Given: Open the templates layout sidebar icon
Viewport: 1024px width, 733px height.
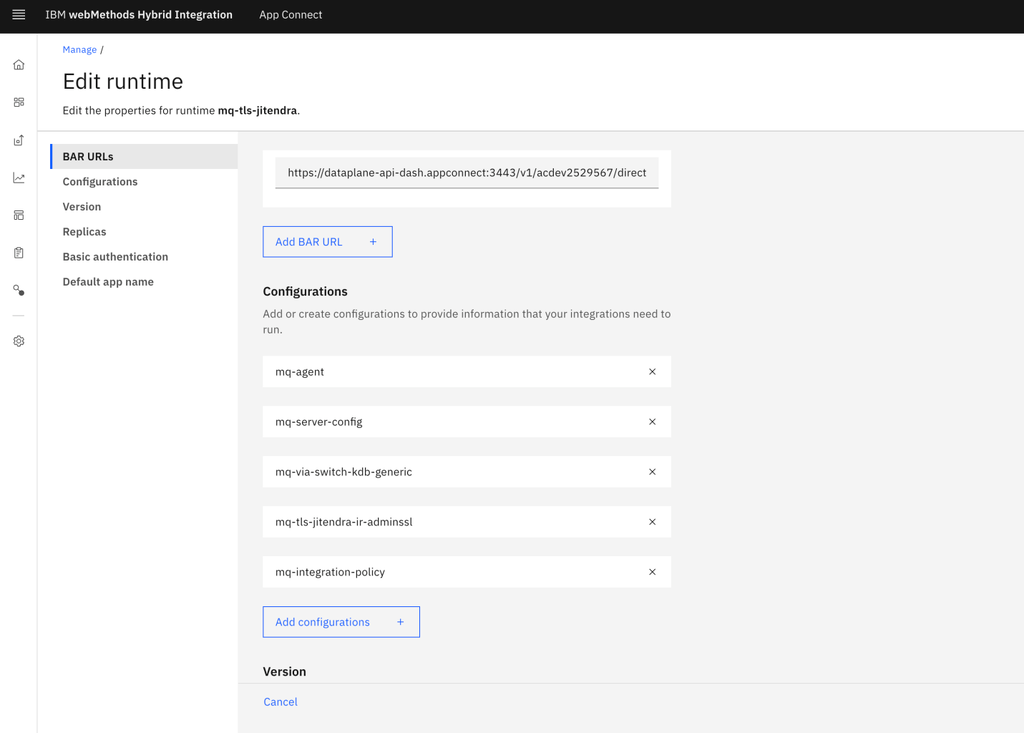Looking at the screenshot, I should click(18, 215).
